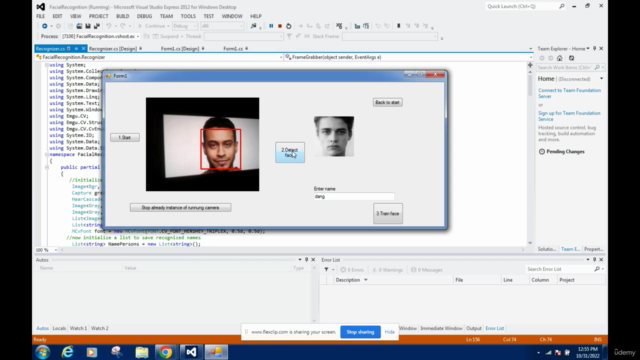Click the Pending Changes link
This screenshot has width=640, height=360.
(565, 151)
